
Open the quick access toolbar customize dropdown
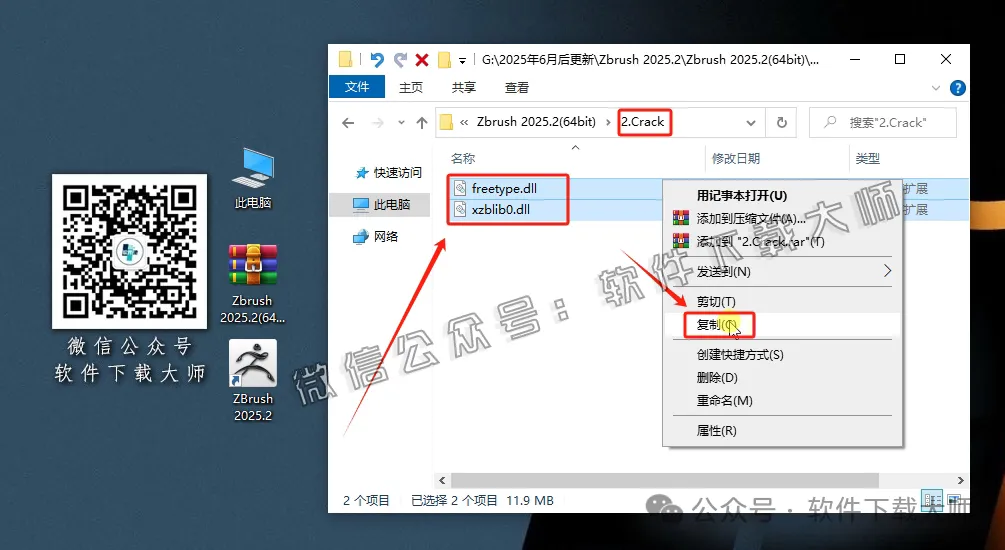(x=462, y=61)
